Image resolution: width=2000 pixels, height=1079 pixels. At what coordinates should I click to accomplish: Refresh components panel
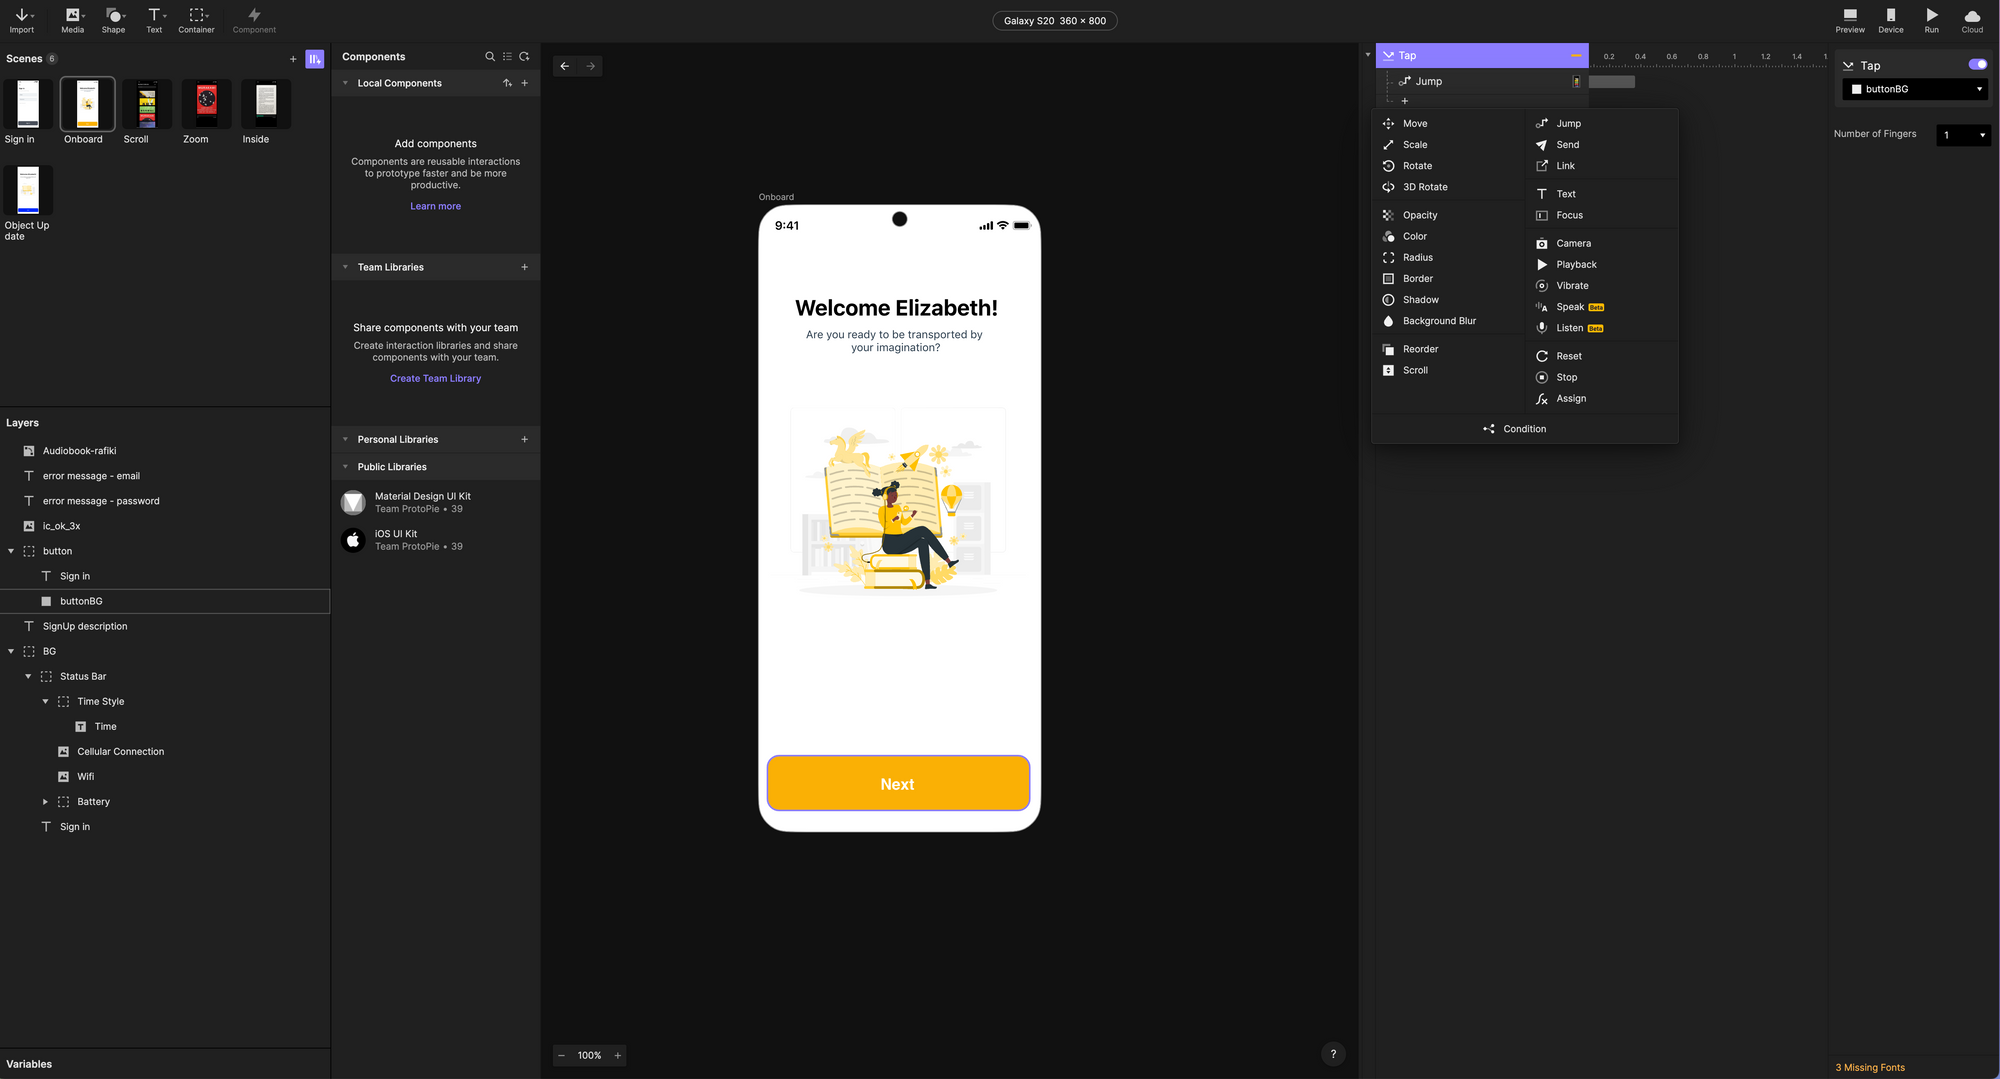pos(524,57)
